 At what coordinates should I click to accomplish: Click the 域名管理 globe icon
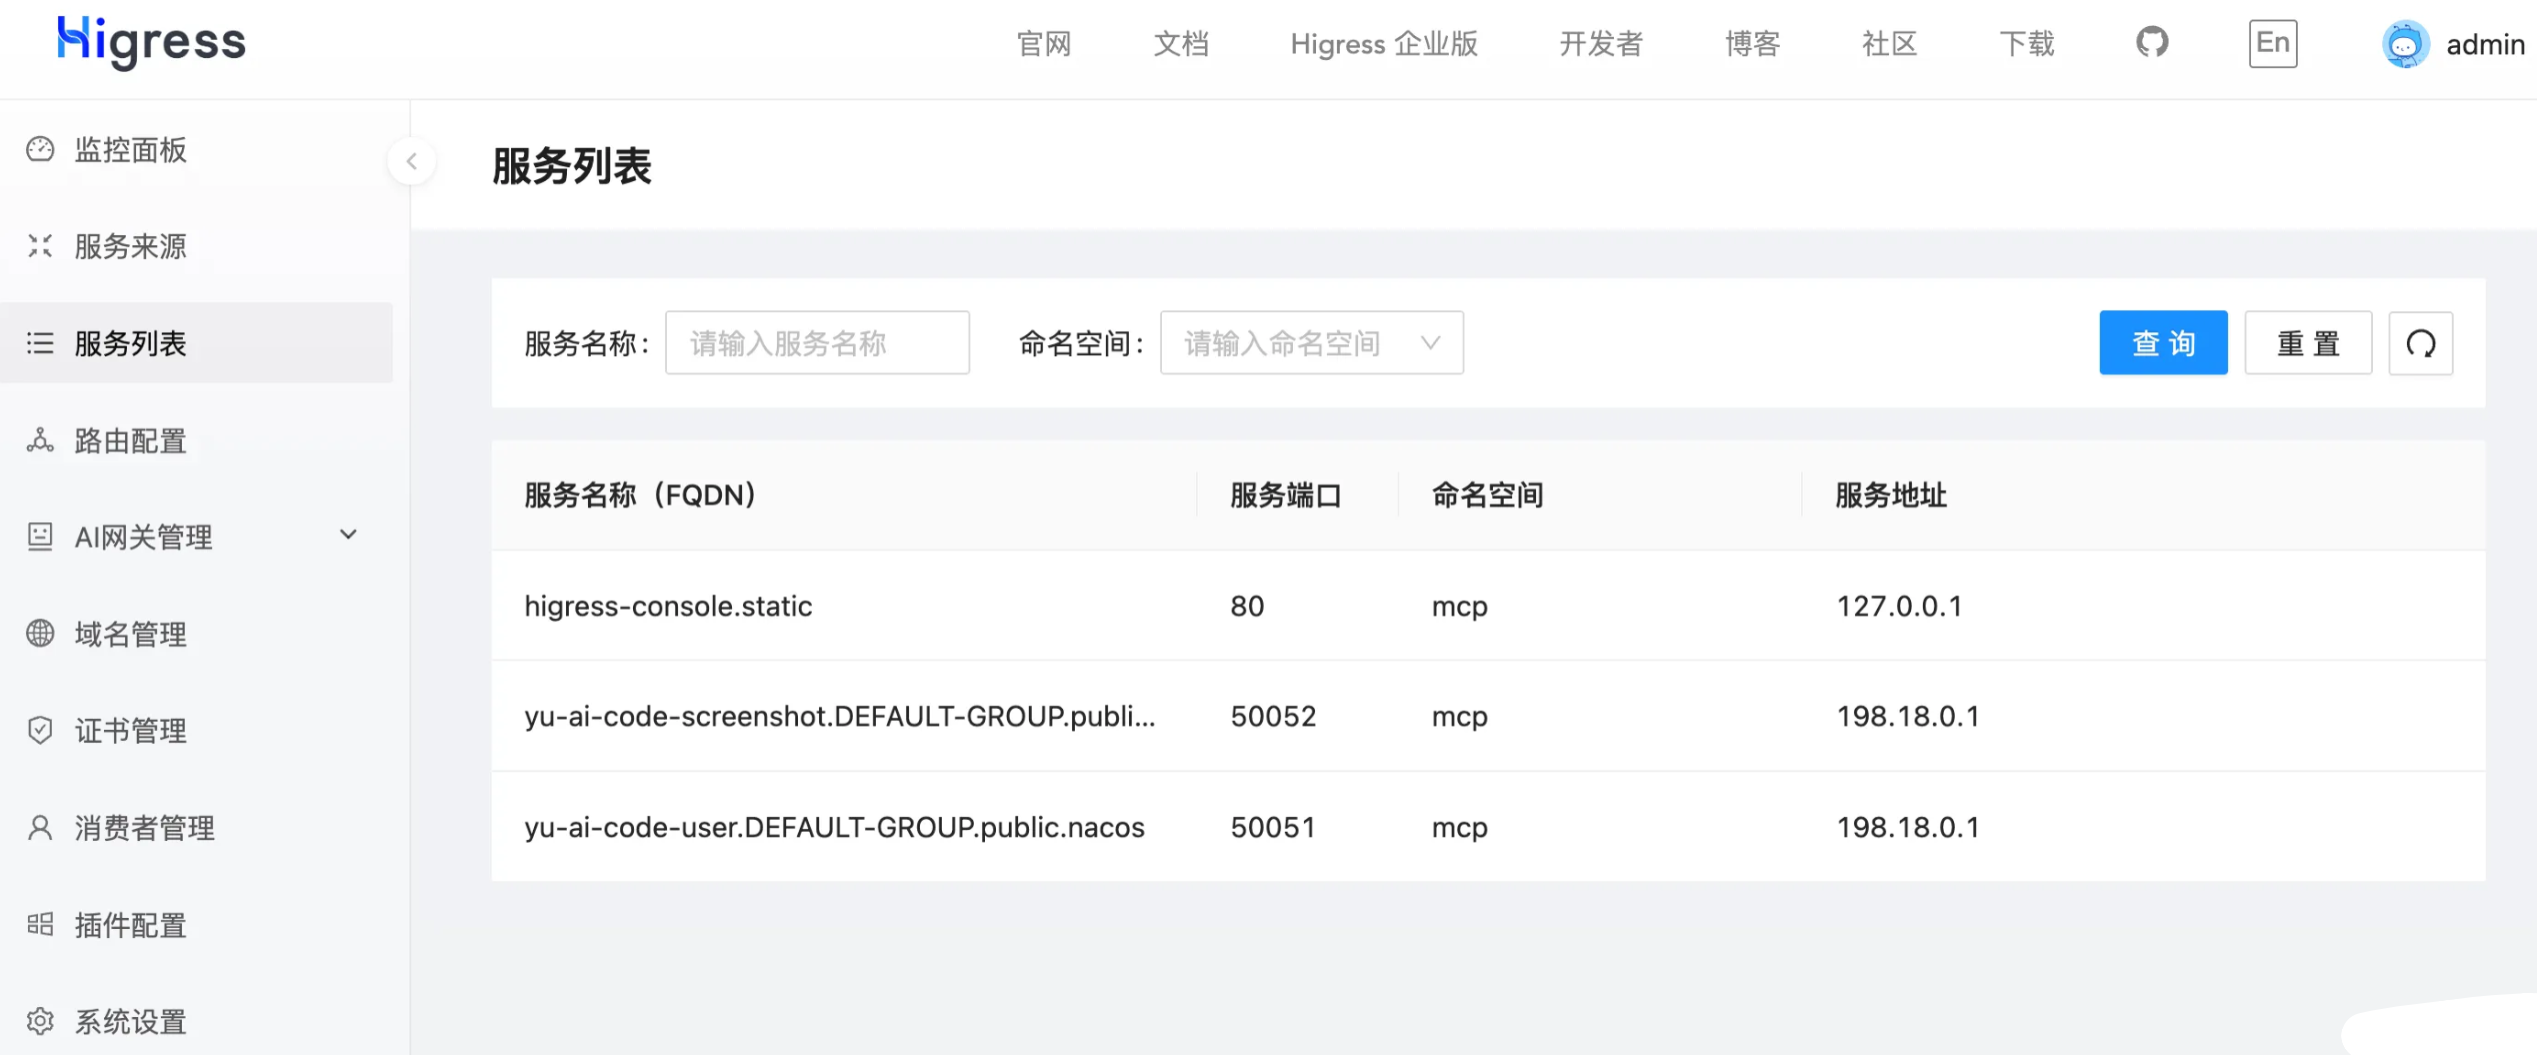[40, 633]
